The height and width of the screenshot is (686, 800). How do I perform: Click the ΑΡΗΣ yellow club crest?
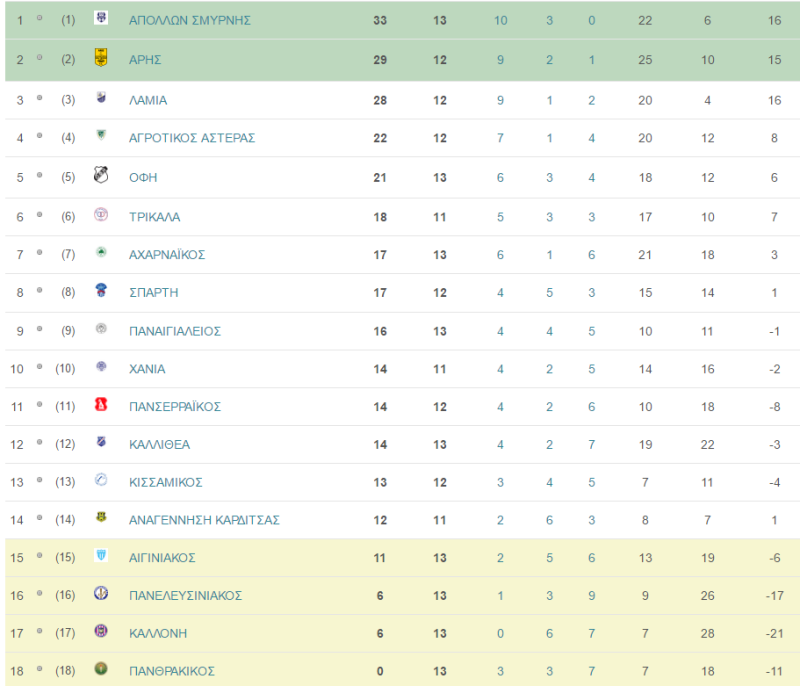pos(101,58)
